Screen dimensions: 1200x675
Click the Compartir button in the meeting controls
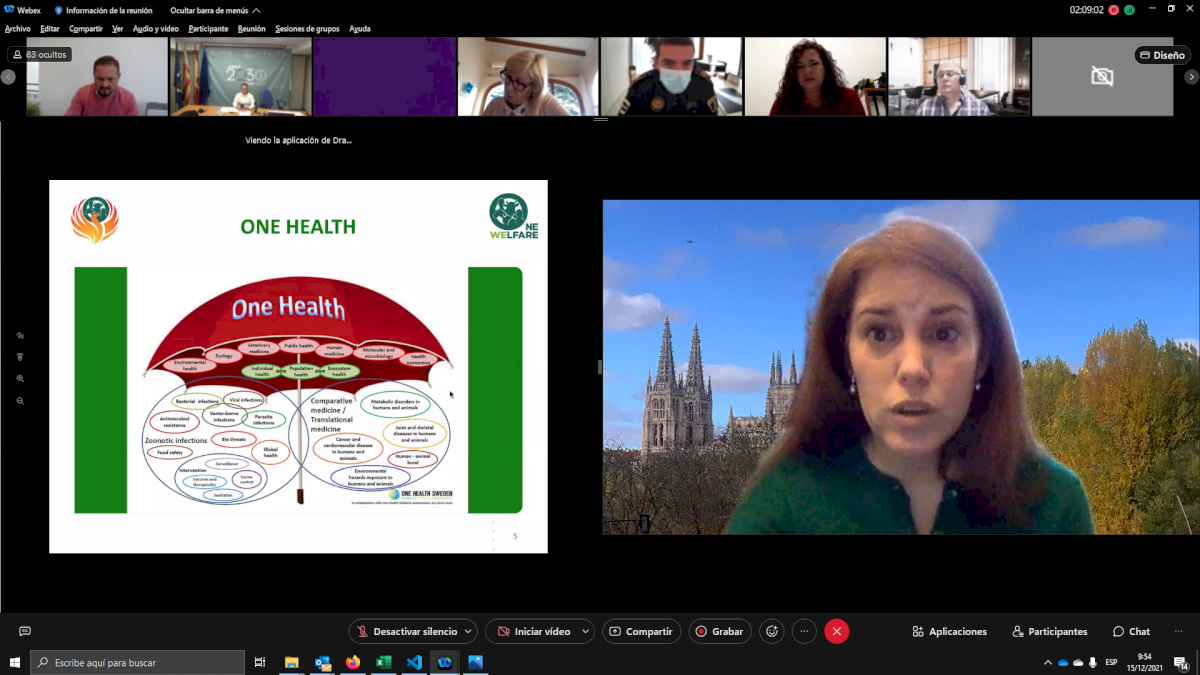coord(641,632)
